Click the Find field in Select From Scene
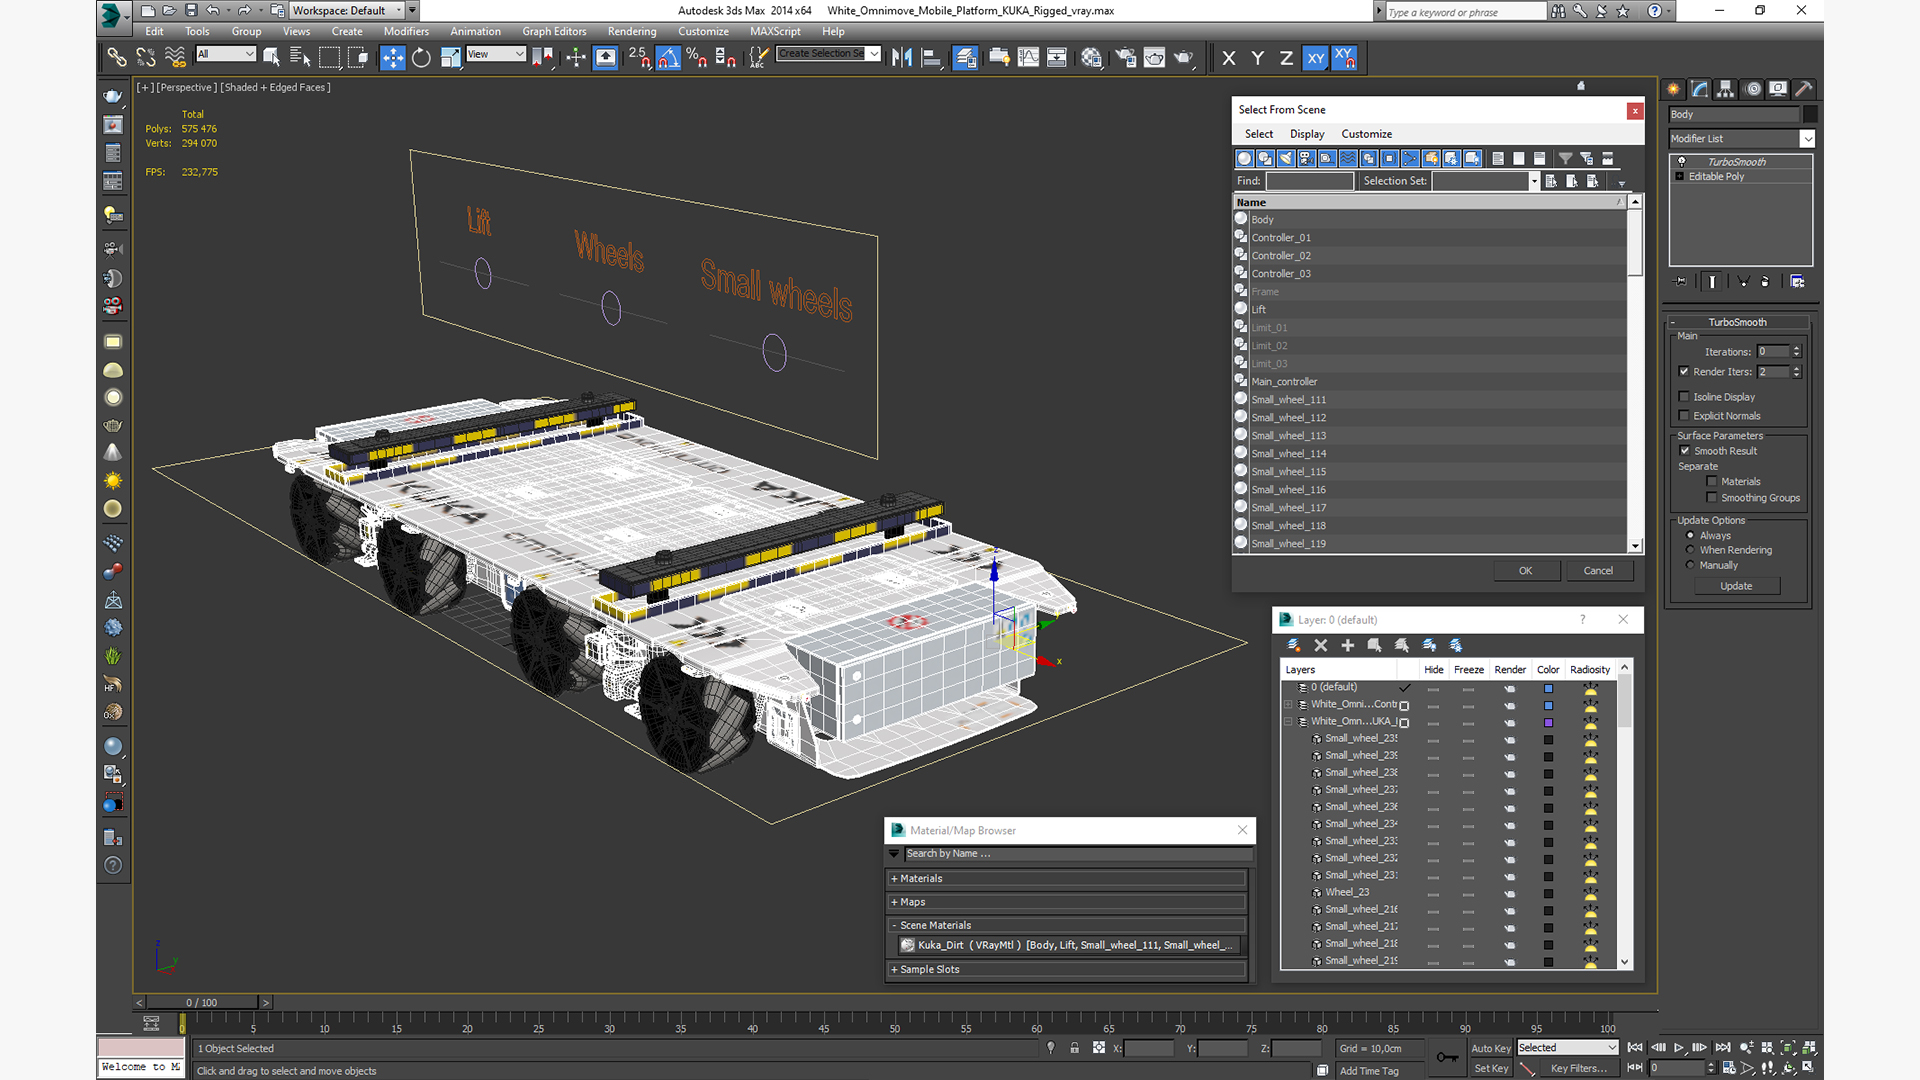Viewport: 1920px width, 1080px height. [x=1309, y=181]
